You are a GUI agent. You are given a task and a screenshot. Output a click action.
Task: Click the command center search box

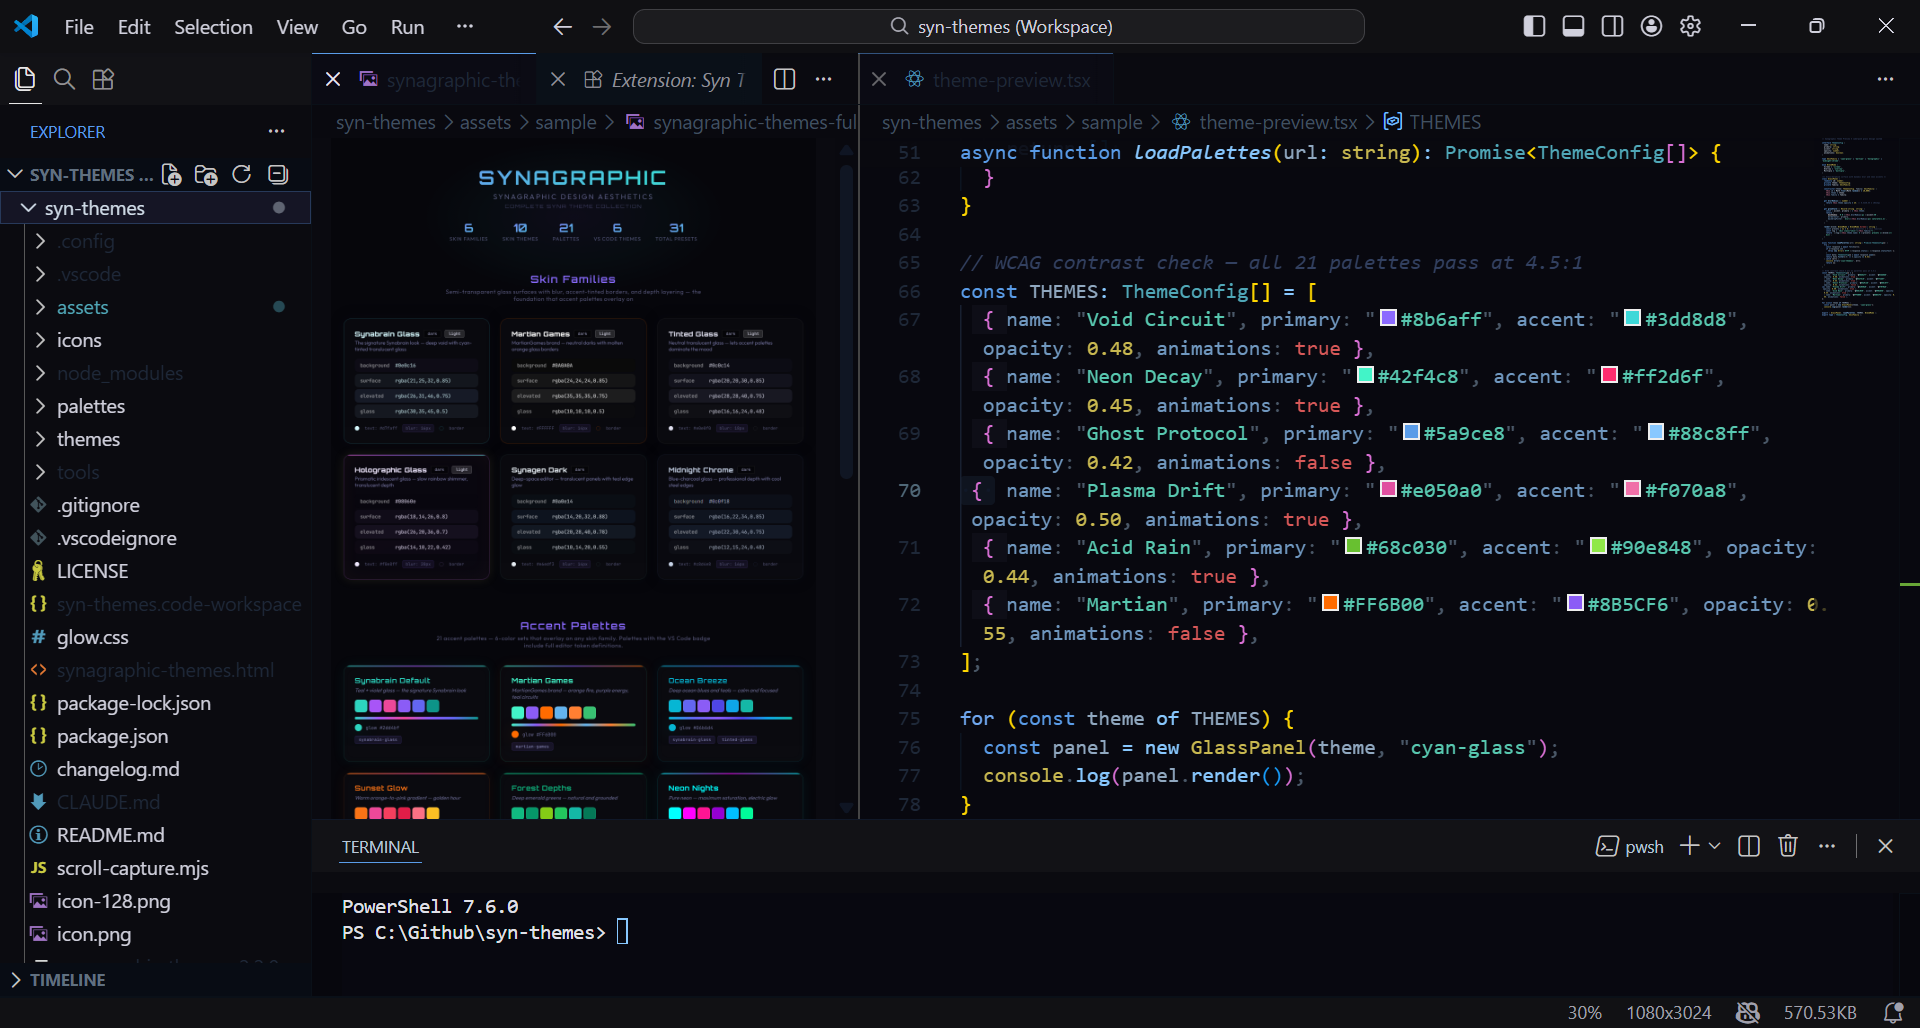pyautogui.click(x=999, y=27)
